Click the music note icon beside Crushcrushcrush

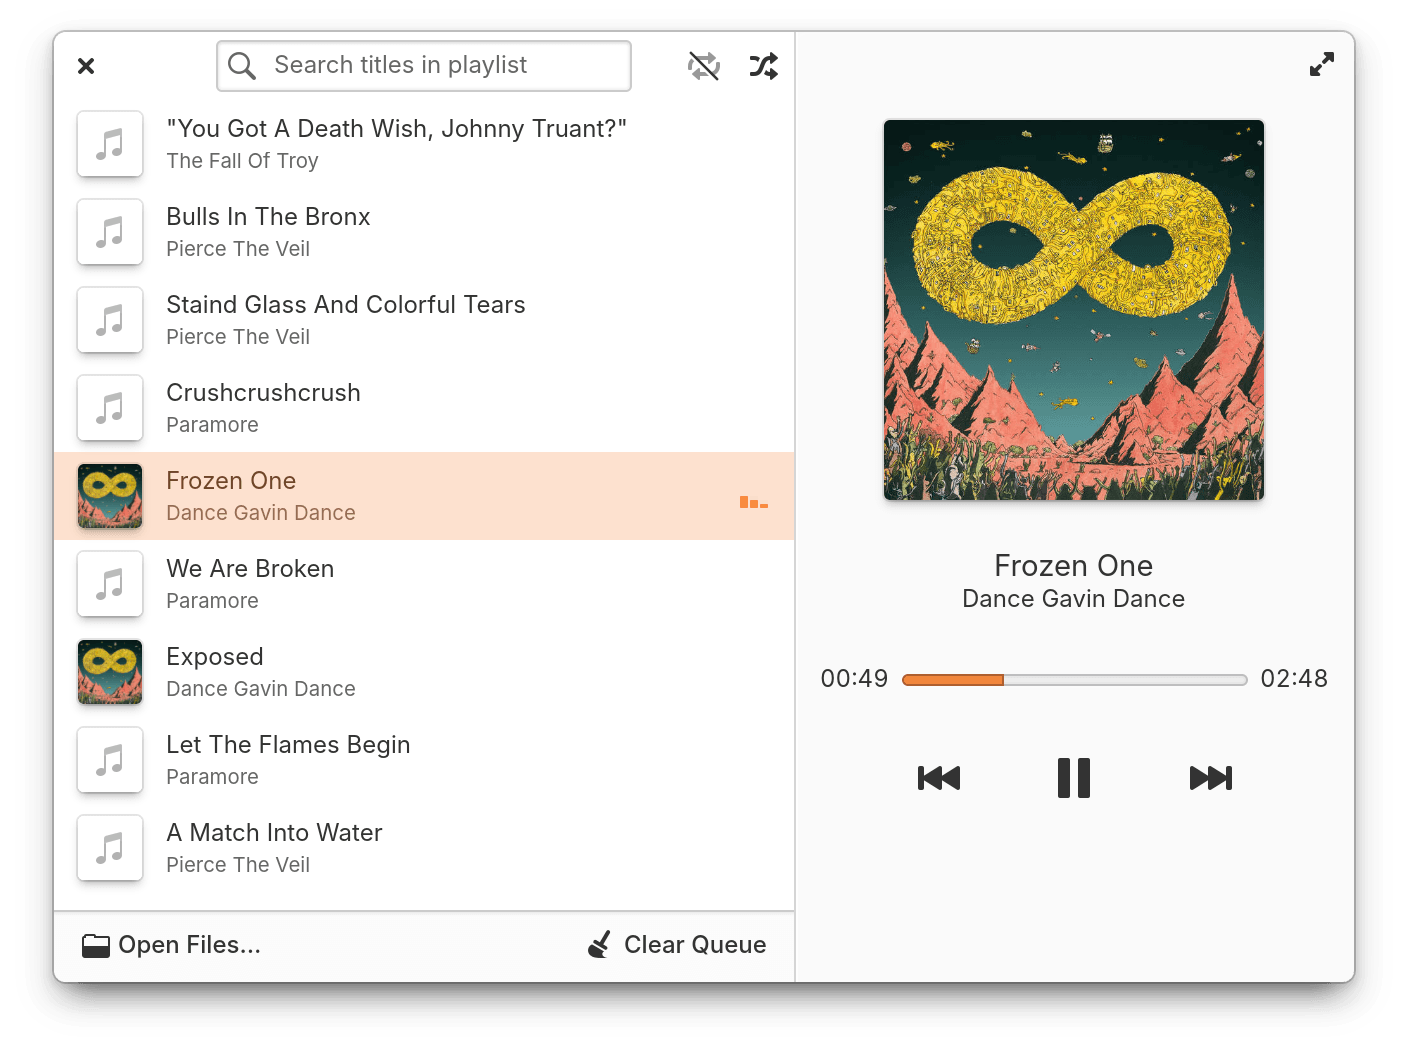[110, 408]
